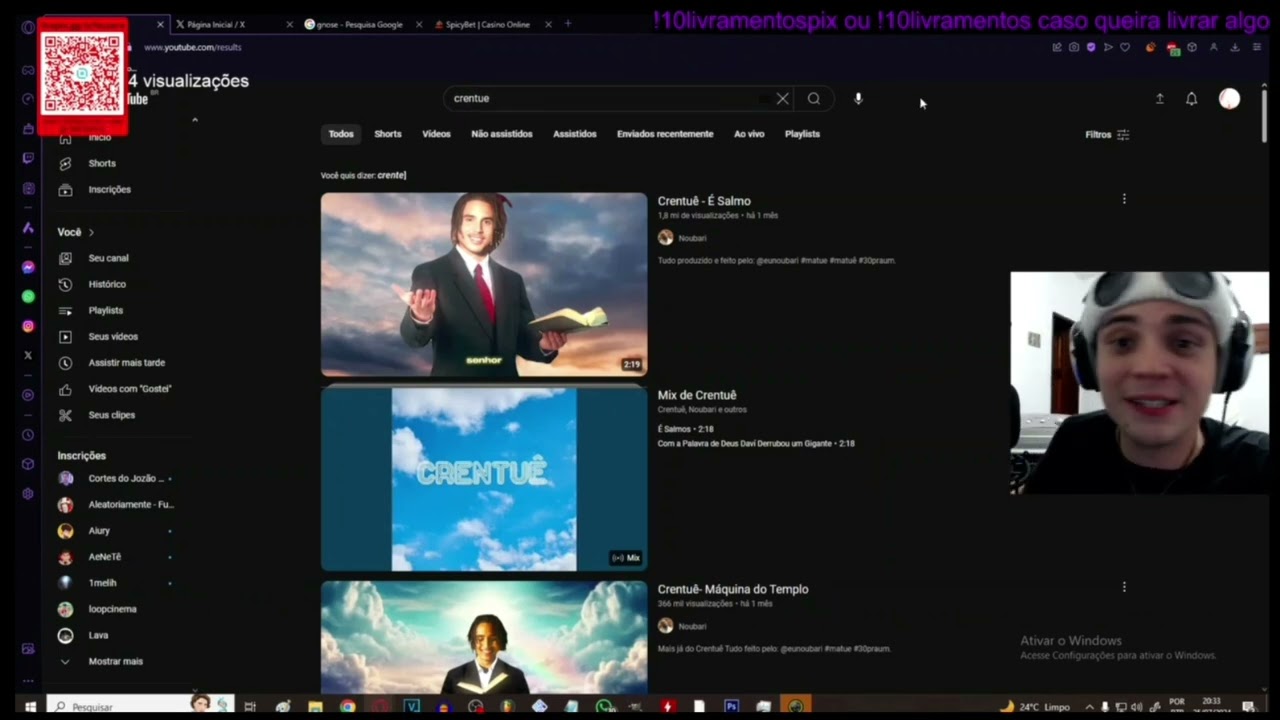Select the Vídeos filter chip
This screenshot has width=1280, height=720.
436,134
